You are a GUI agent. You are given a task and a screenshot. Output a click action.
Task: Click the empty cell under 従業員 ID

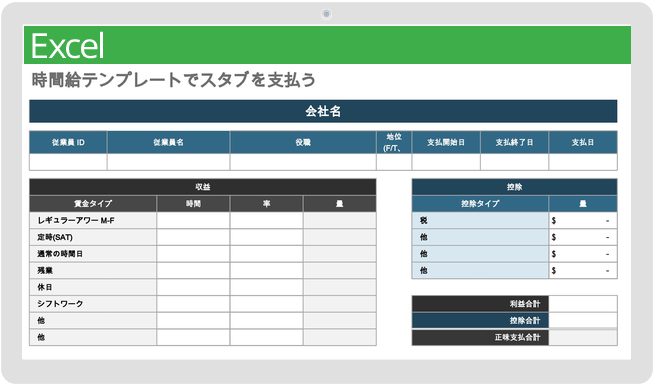68,162
